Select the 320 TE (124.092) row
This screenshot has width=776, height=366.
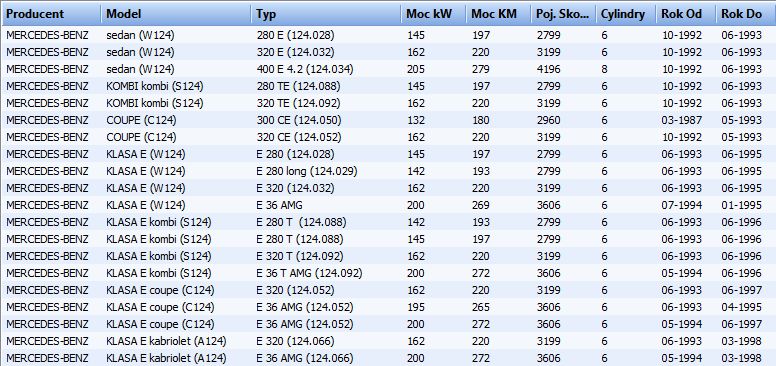388,103
